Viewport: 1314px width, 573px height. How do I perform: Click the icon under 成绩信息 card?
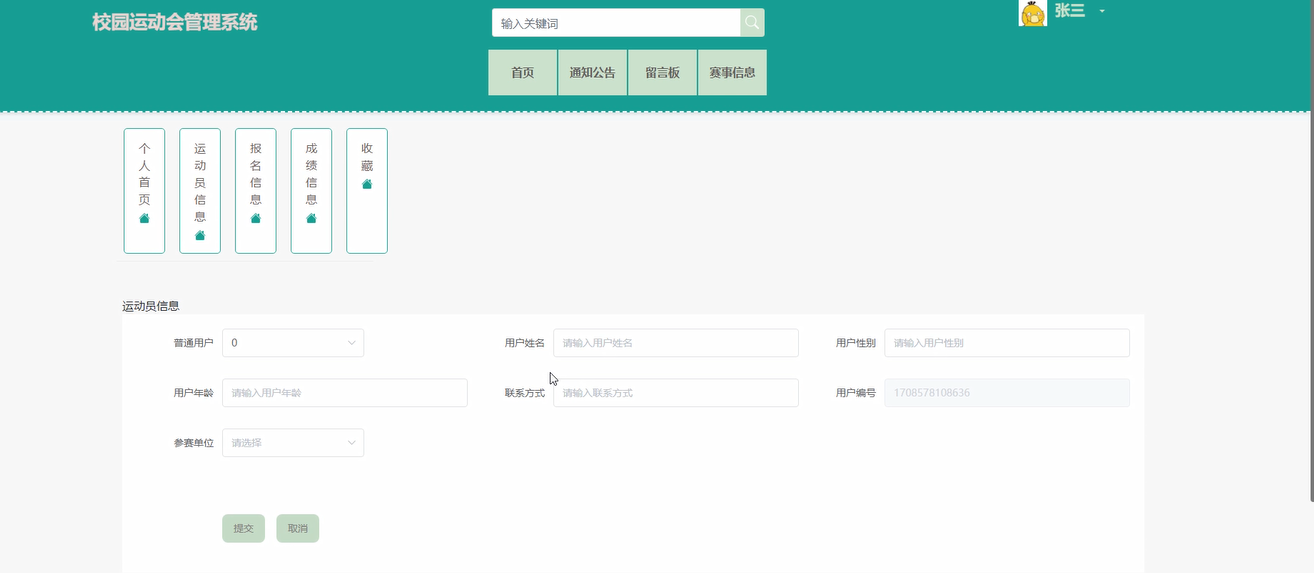pos(311,218)
